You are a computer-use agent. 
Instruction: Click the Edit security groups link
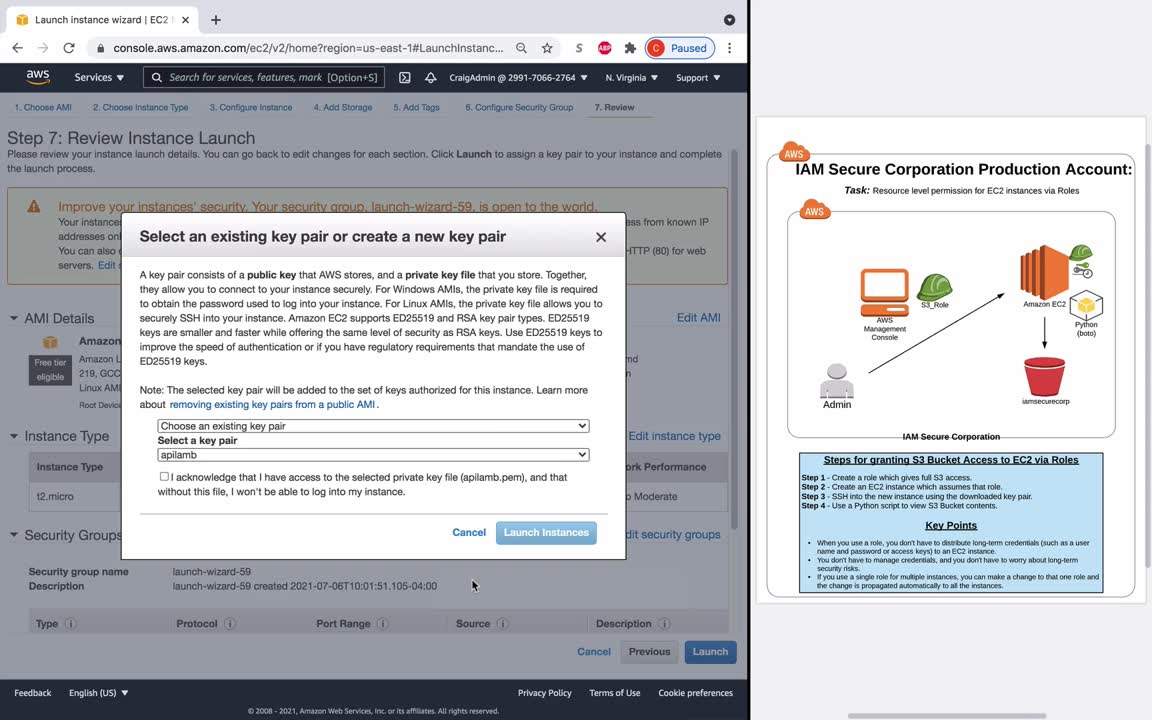coord(672,534)
